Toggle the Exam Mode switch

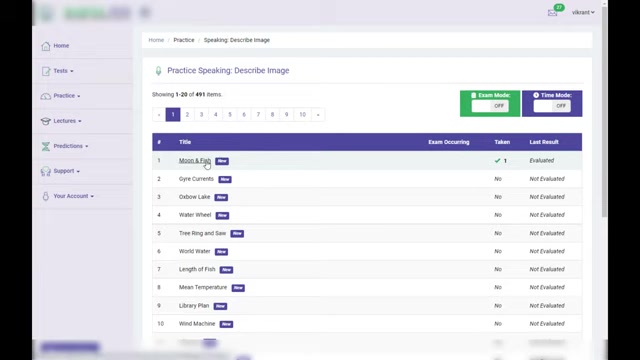click(x=490, y=106)
